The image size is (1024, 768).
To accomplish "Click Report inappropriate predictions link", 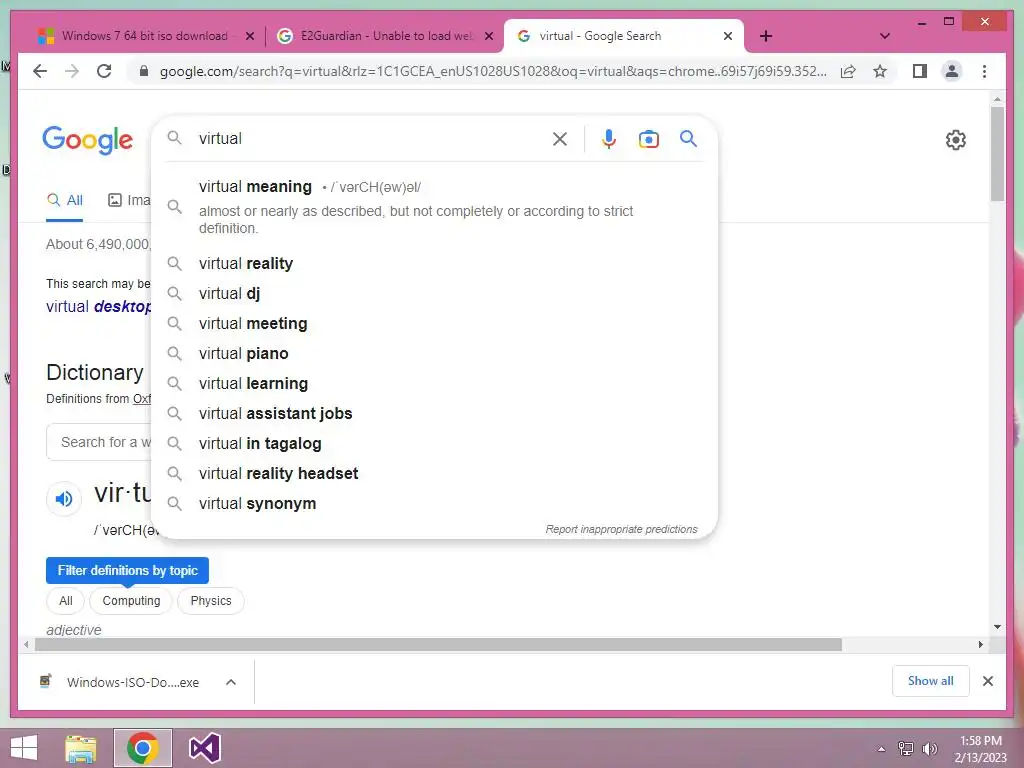I will click(x=621, y=529).
